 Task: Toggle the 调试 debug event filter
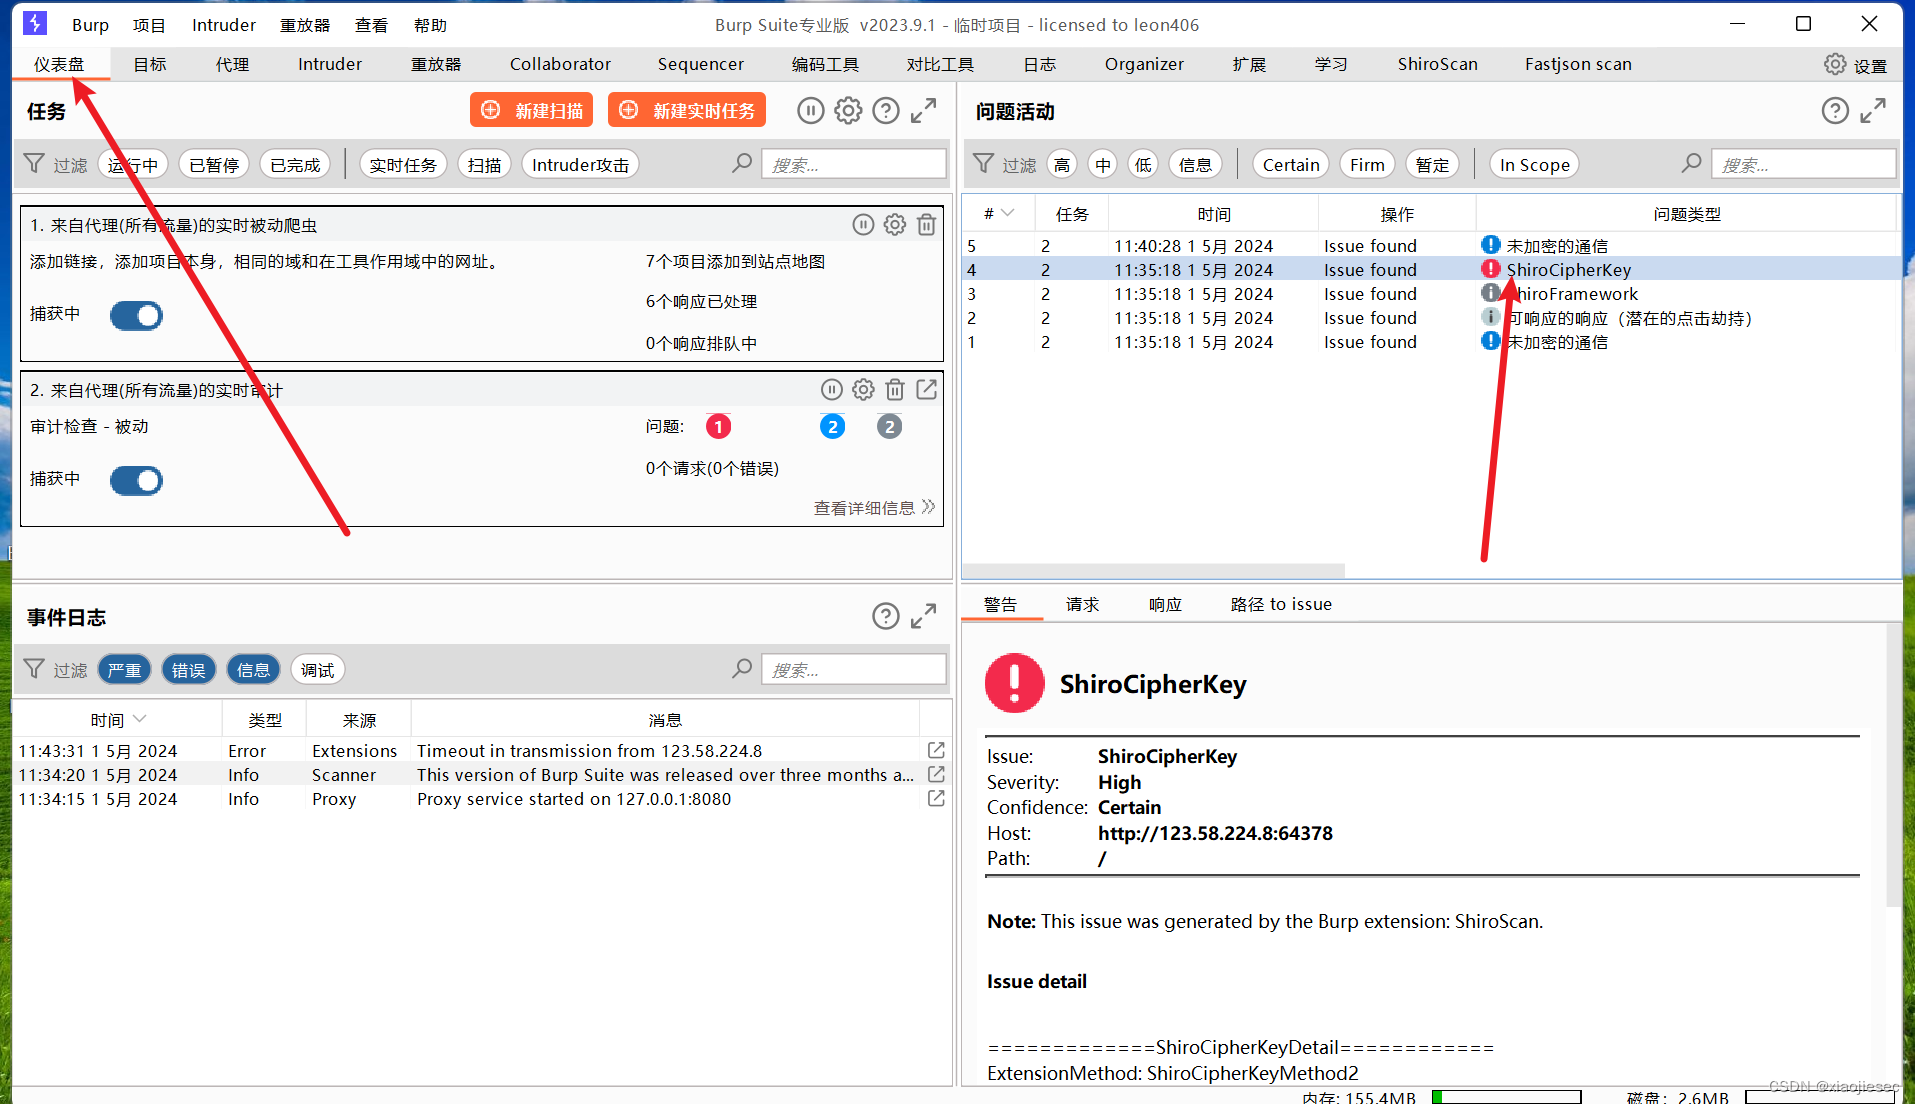tap(317, 670)
